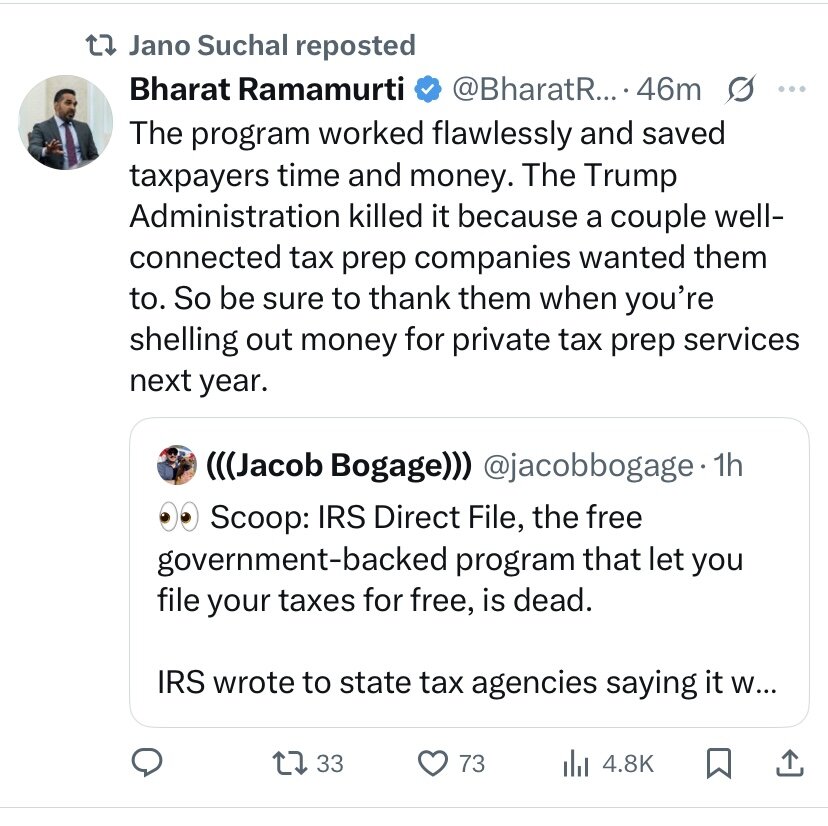The height and width of the screenshot is (826, 828).
Task: Tap the share upload icon
Action: pos(789,764)
